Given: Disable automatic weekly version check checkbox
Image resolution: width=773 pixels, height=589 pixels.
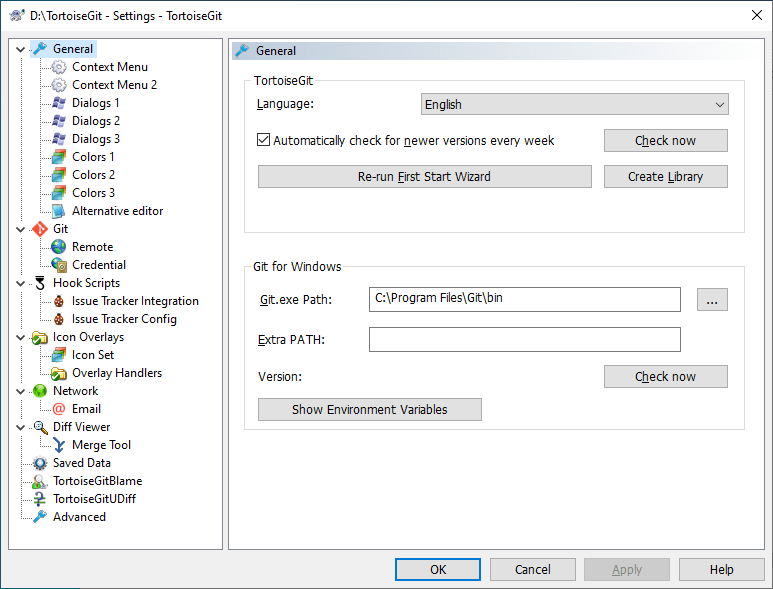Looking at the screenshot, I should (264, 141).
